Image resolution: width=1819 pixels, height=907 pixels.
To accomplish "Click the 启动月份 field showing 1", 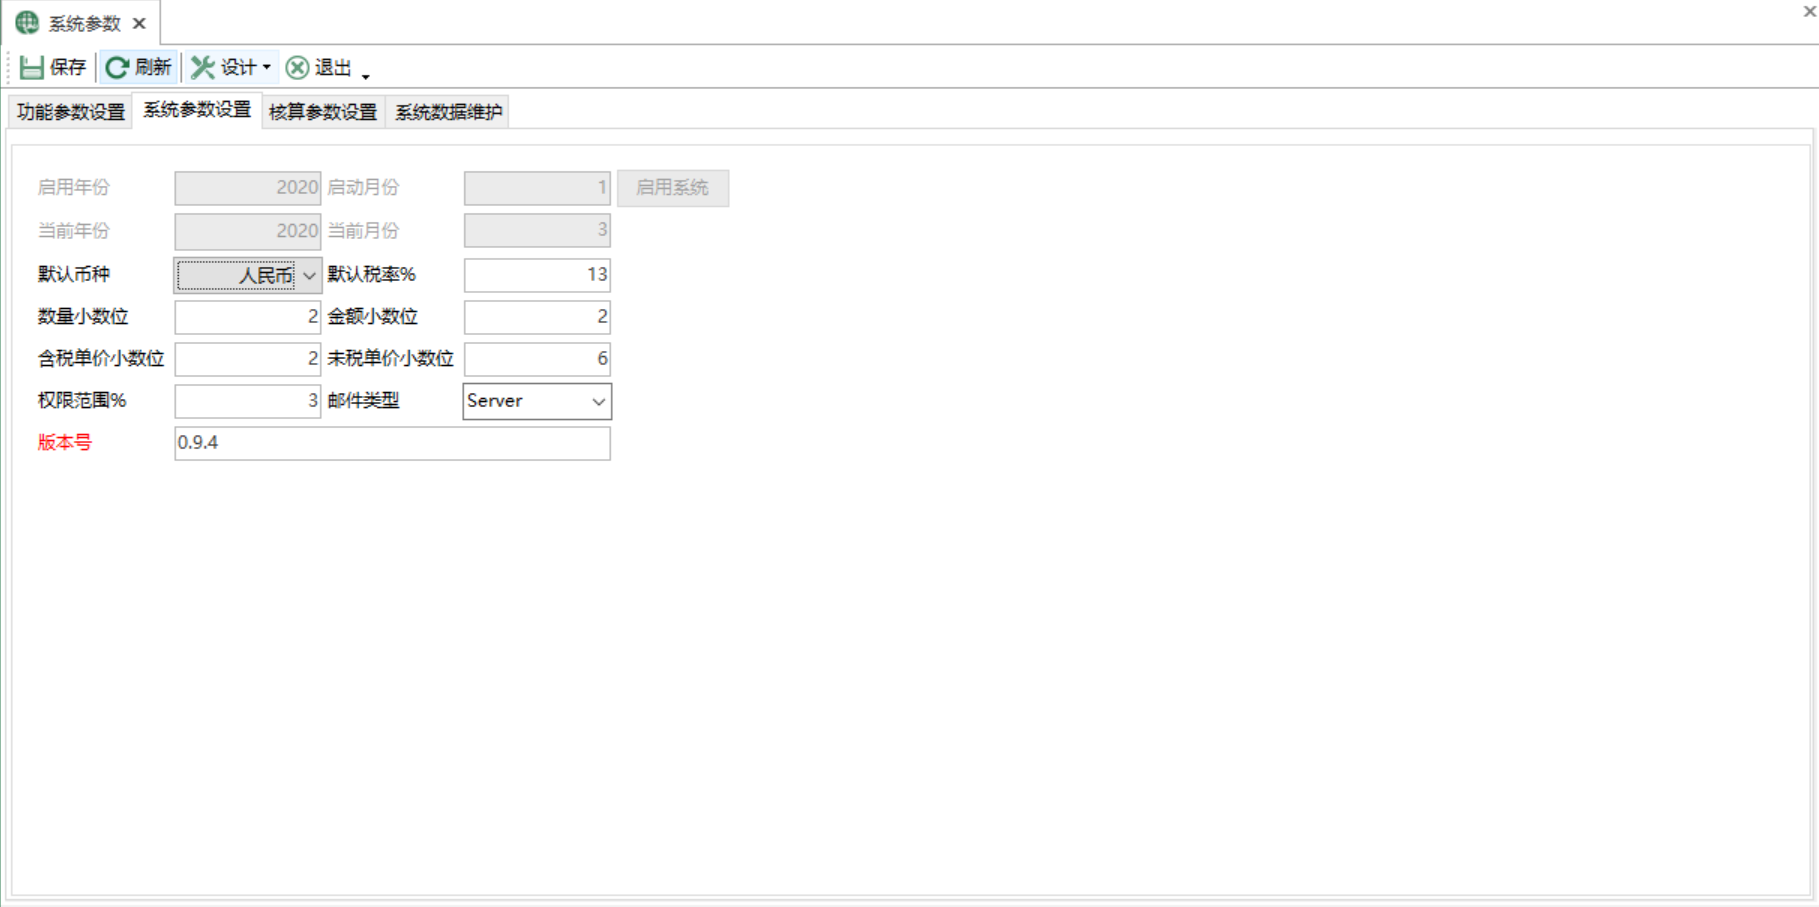I will [x=537, y=188].
